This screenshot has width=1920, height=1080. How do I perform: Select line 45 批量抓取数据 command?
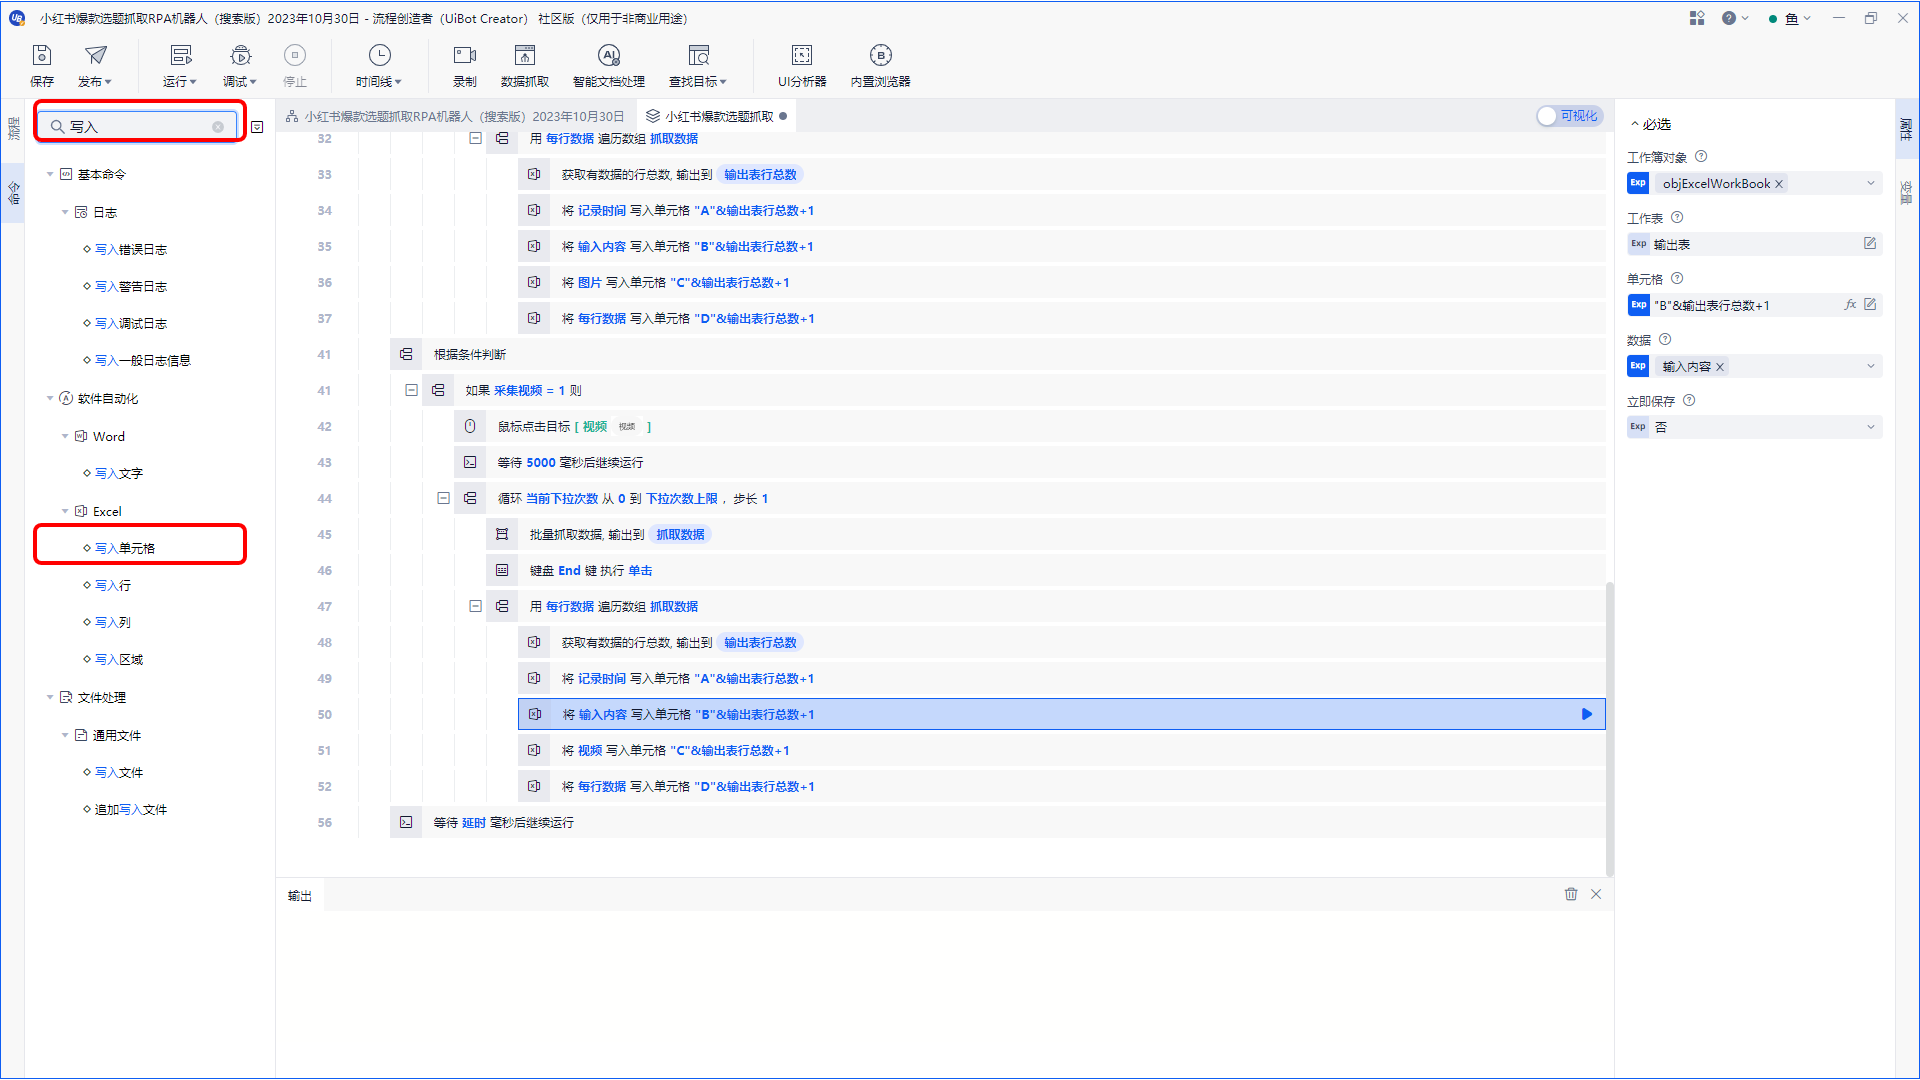click(x=1045, y=534)
